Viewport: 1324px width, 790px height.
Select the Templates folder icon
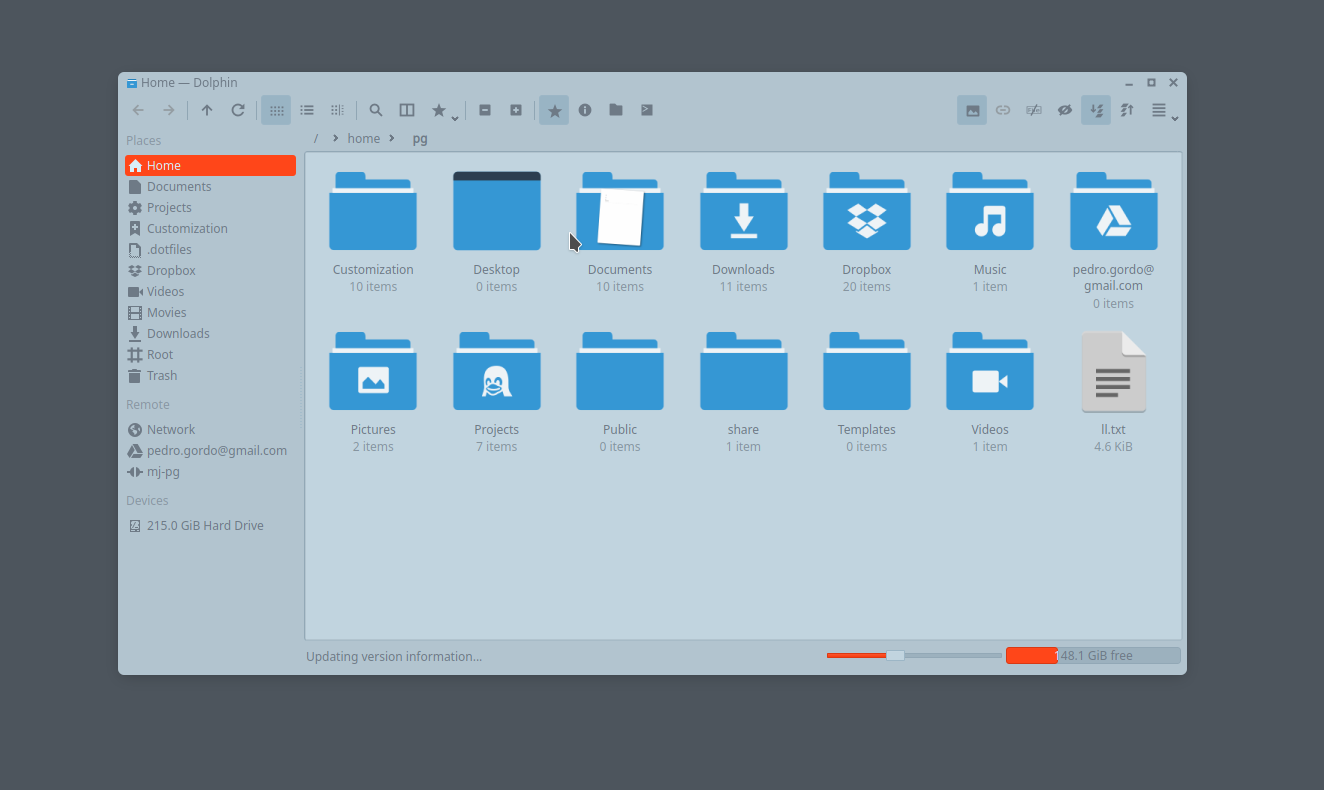click(867, 371)
